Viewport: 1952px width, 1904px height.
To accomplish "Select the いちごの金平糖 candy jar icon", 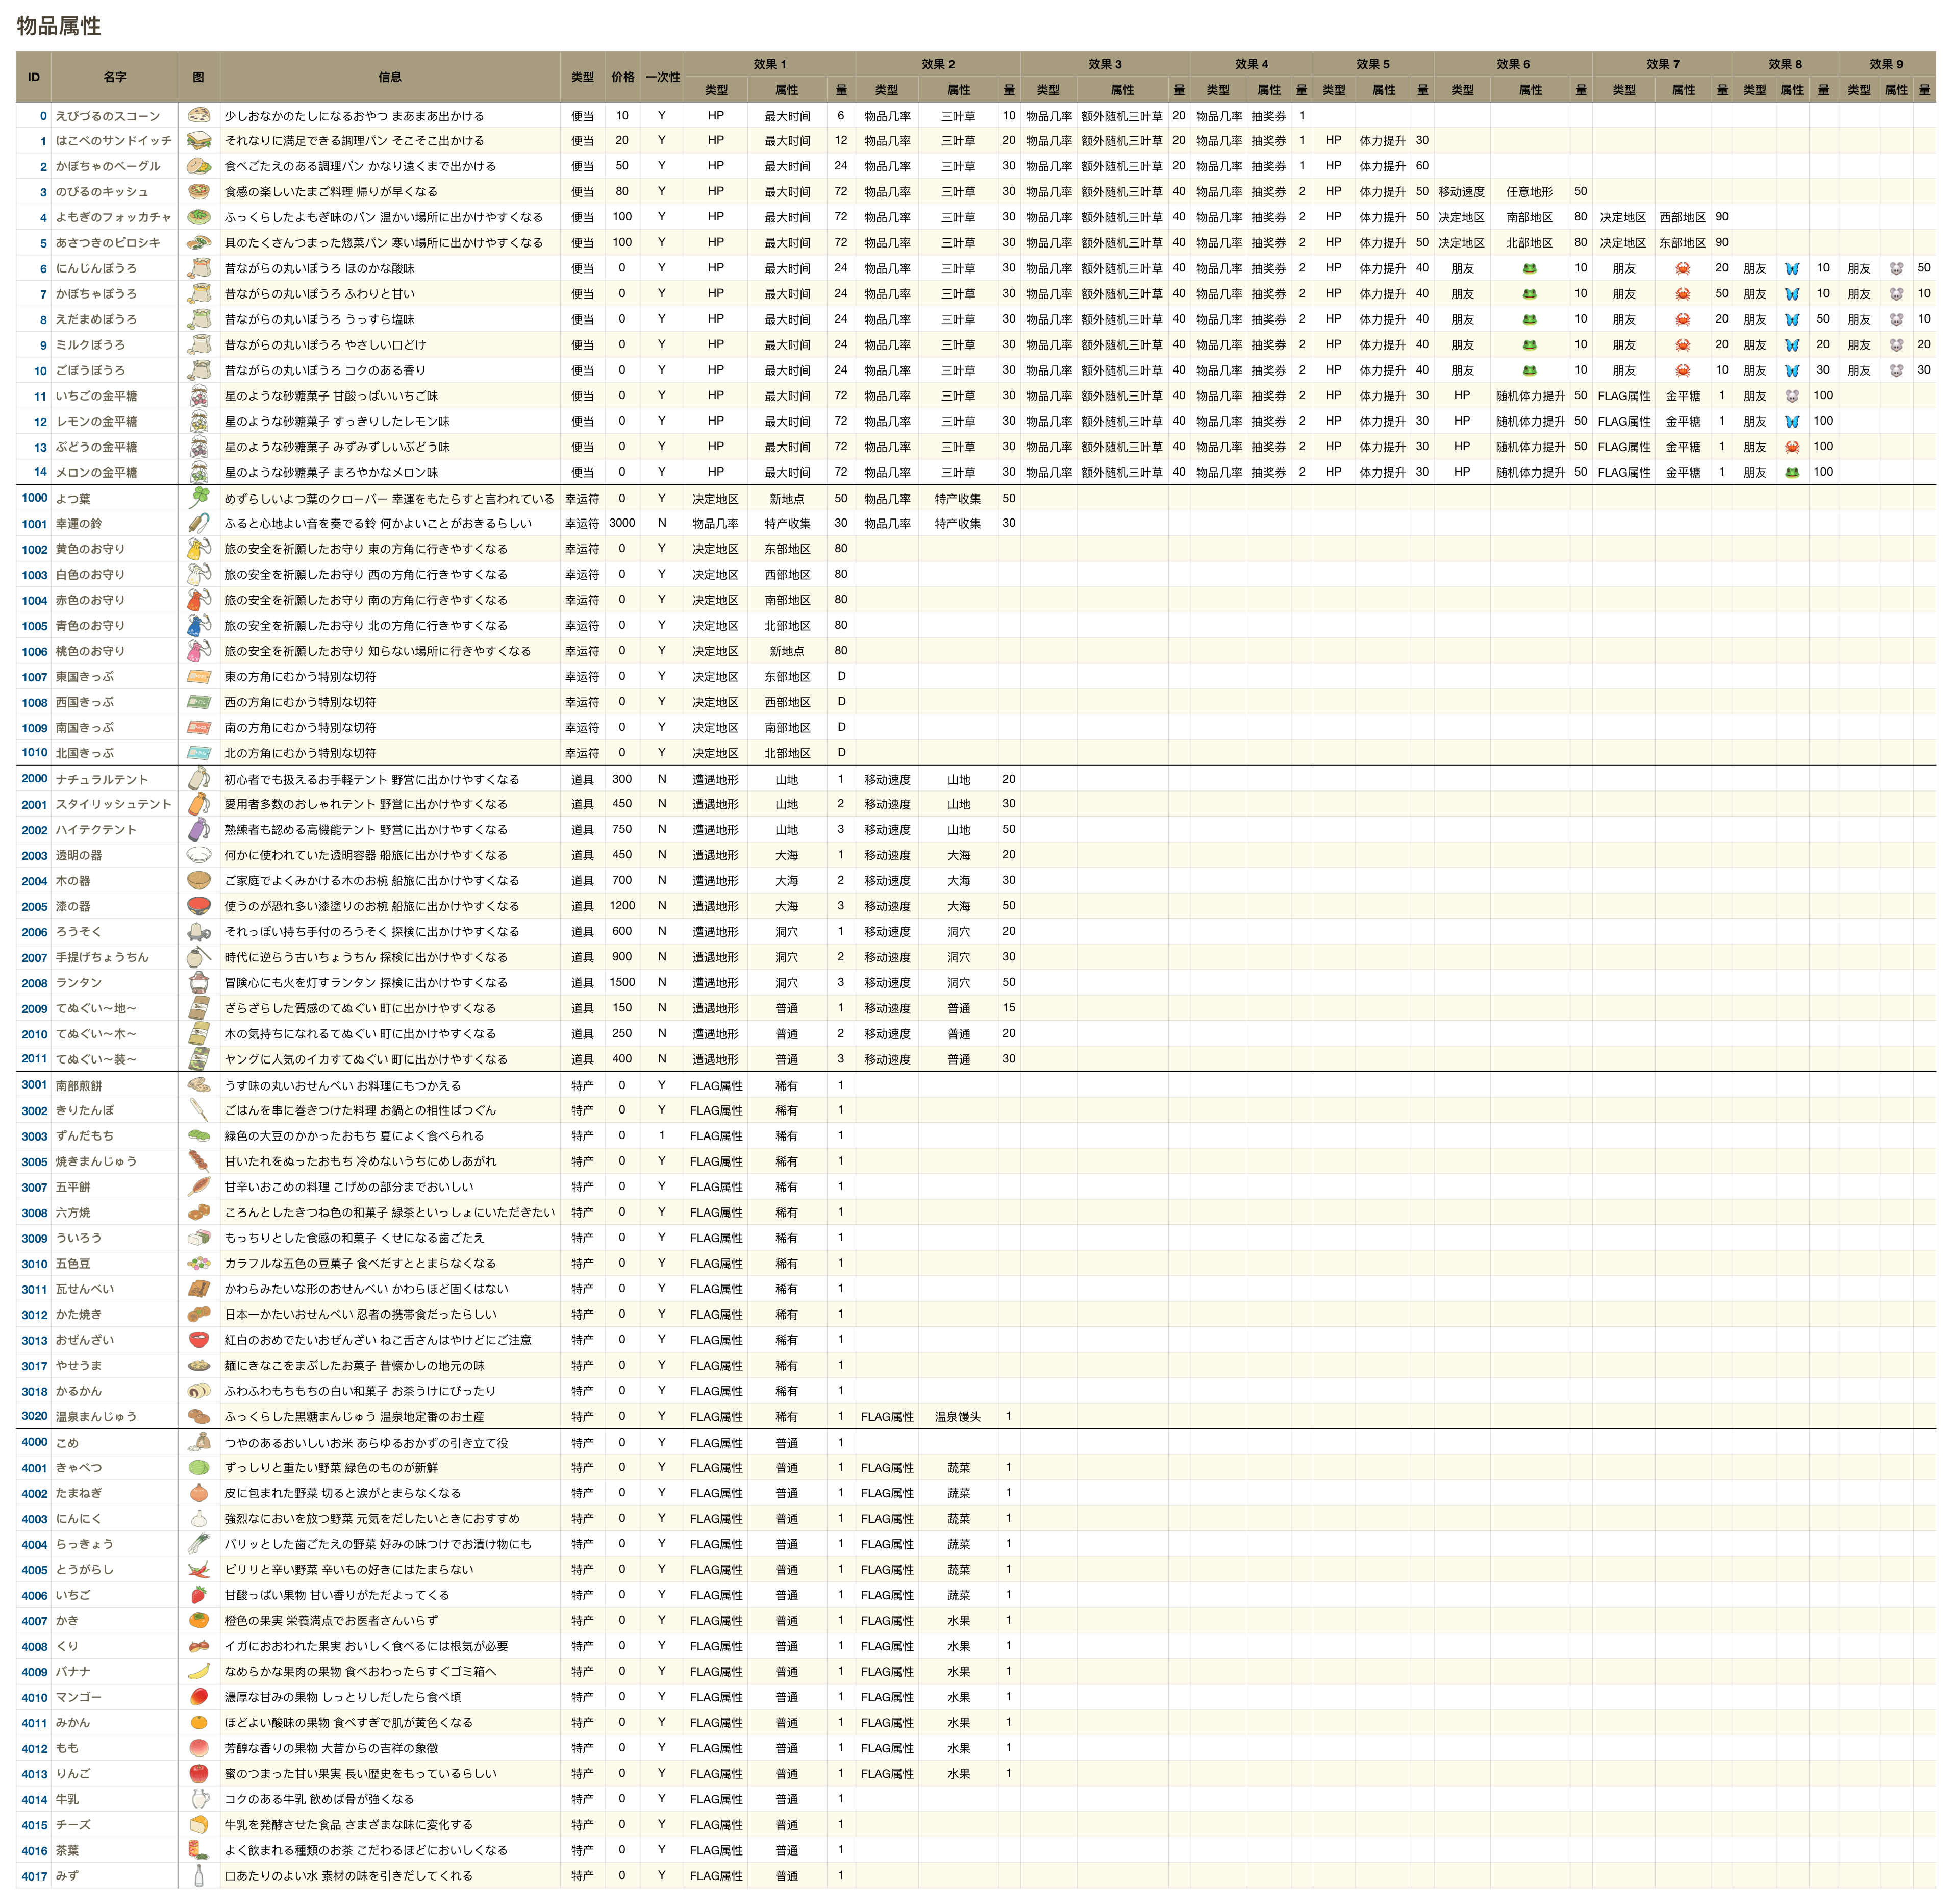I will [x=199, y=396].
